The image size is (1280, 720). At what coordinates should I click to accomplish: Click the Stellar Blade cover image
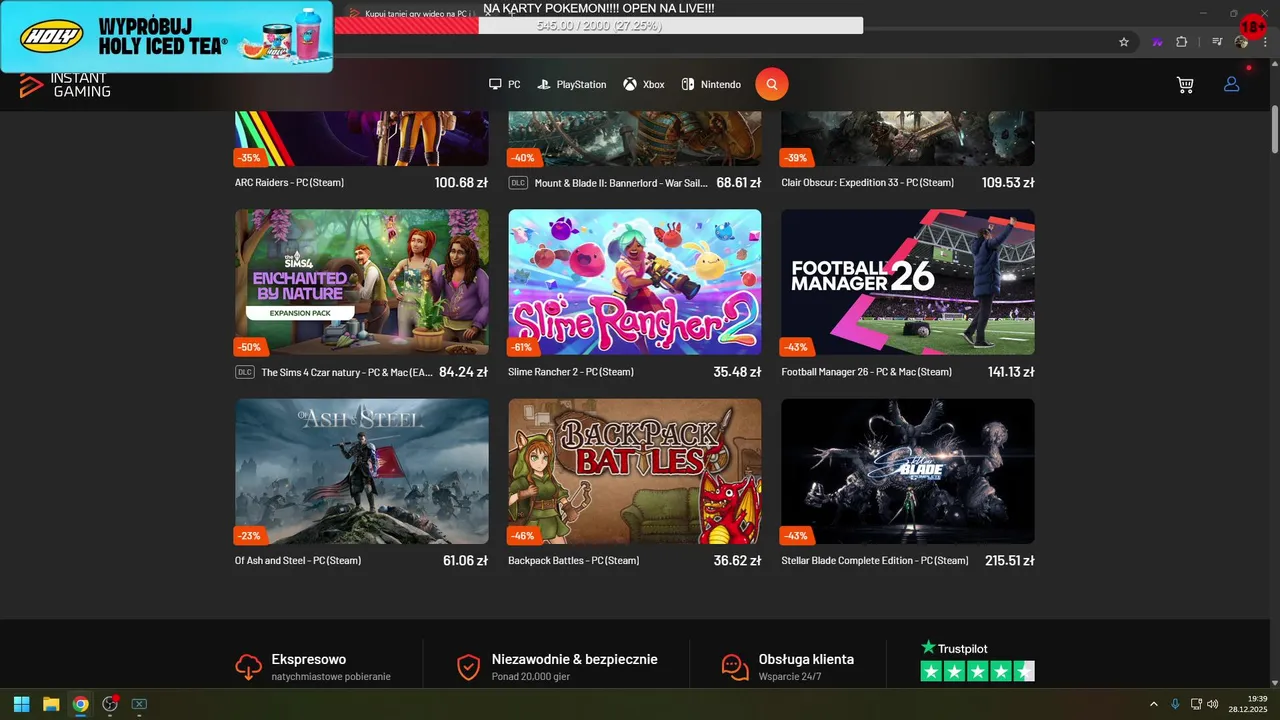(x=908, y=471)
